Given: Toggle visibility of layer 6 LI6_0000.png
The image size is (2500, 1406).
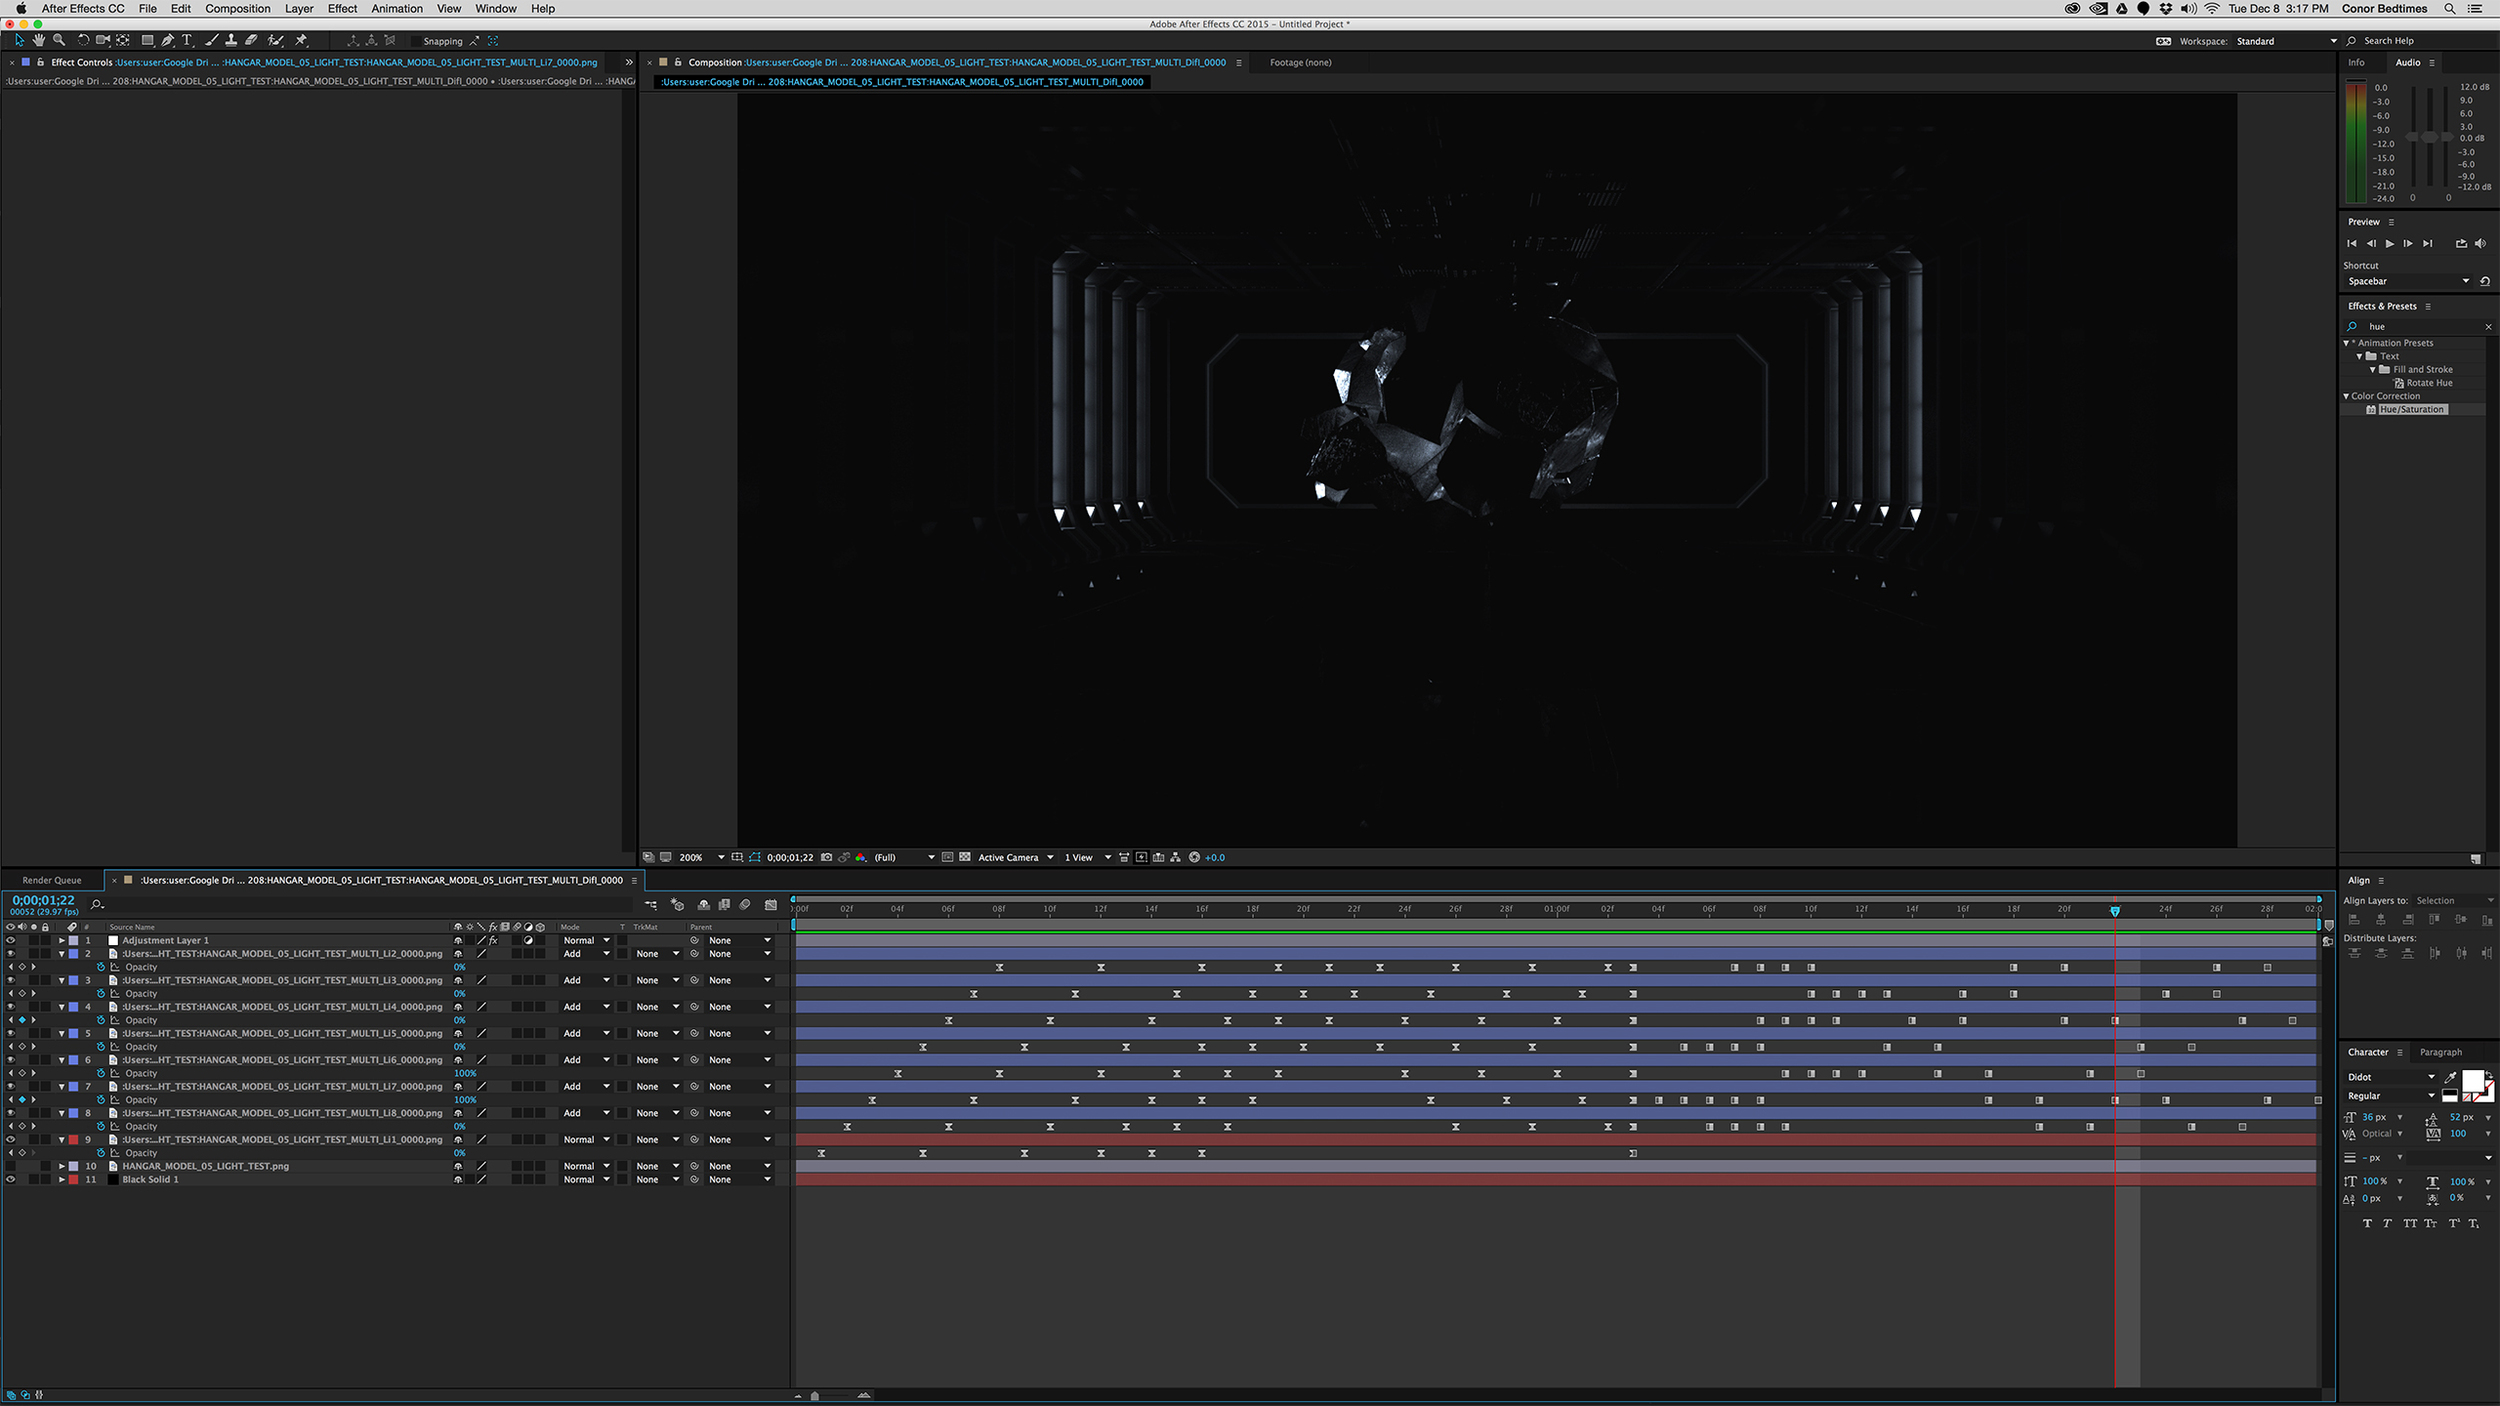Looking at the screenshot, I should click(11, 1060).
